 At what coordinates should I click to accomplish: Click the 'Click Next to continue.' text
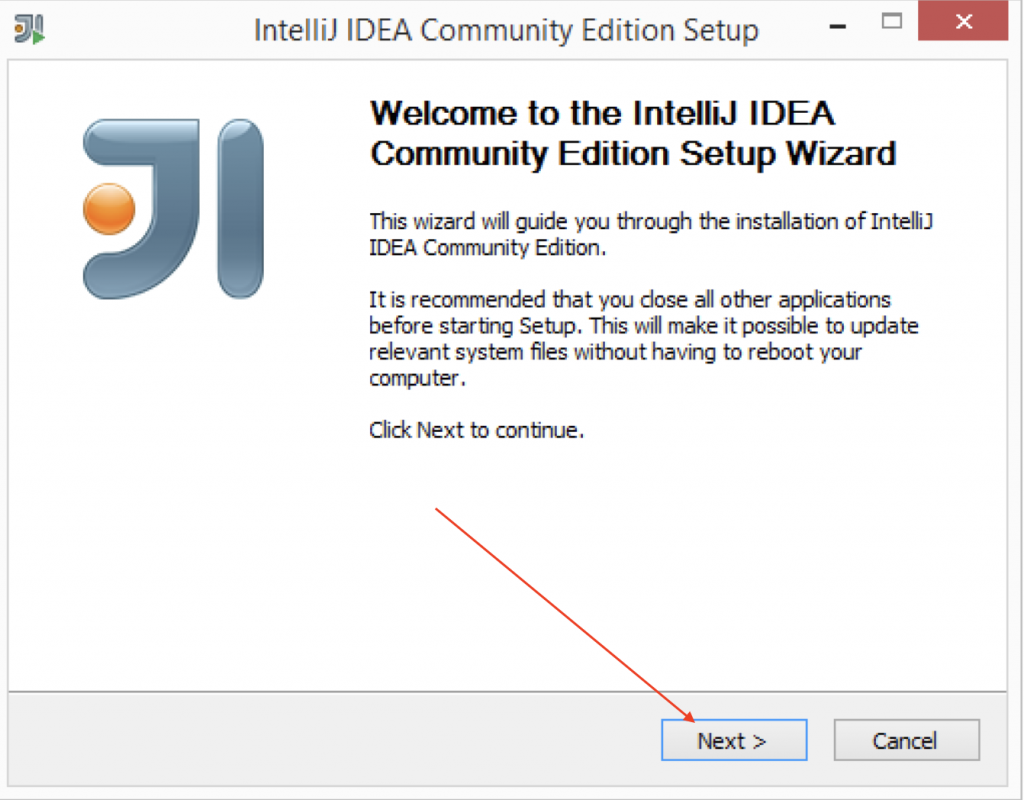(477, 430)
